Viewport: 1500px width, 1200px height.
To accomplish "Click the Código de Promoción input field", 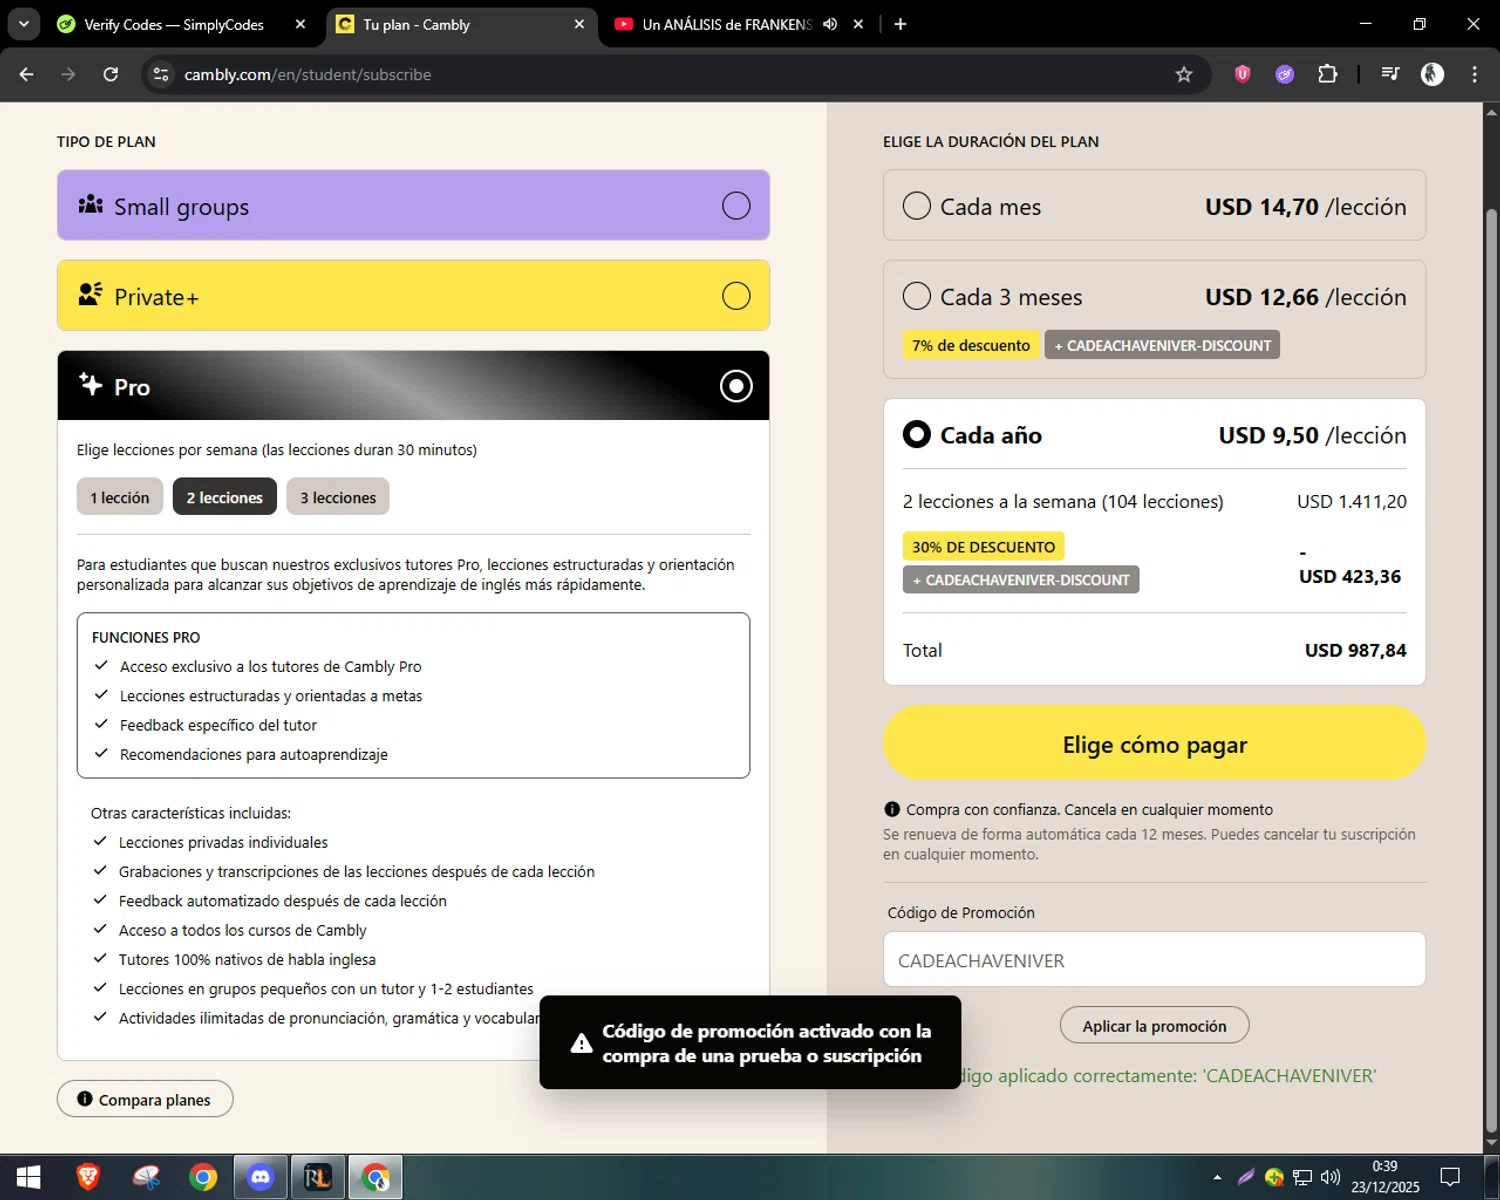I will pyautogui.click(x=1154, y=960).
